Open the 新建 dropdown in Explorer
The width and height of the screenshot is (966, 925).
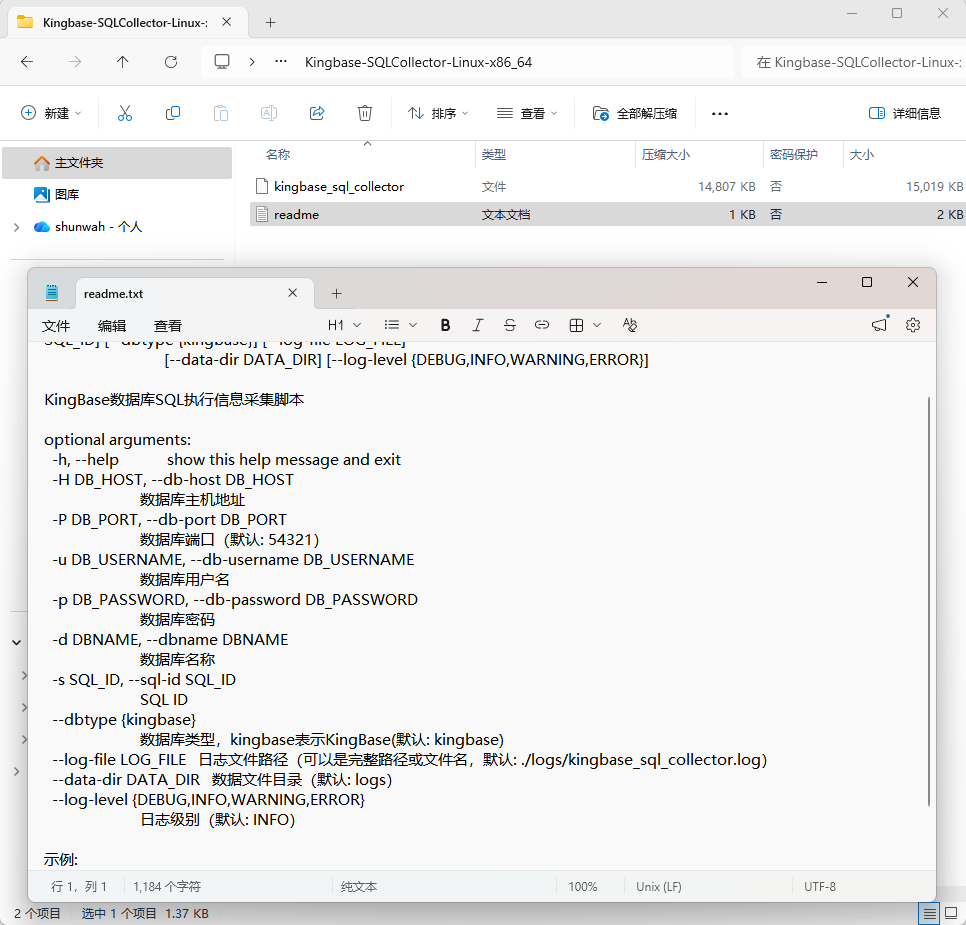(x=51, y=113)
